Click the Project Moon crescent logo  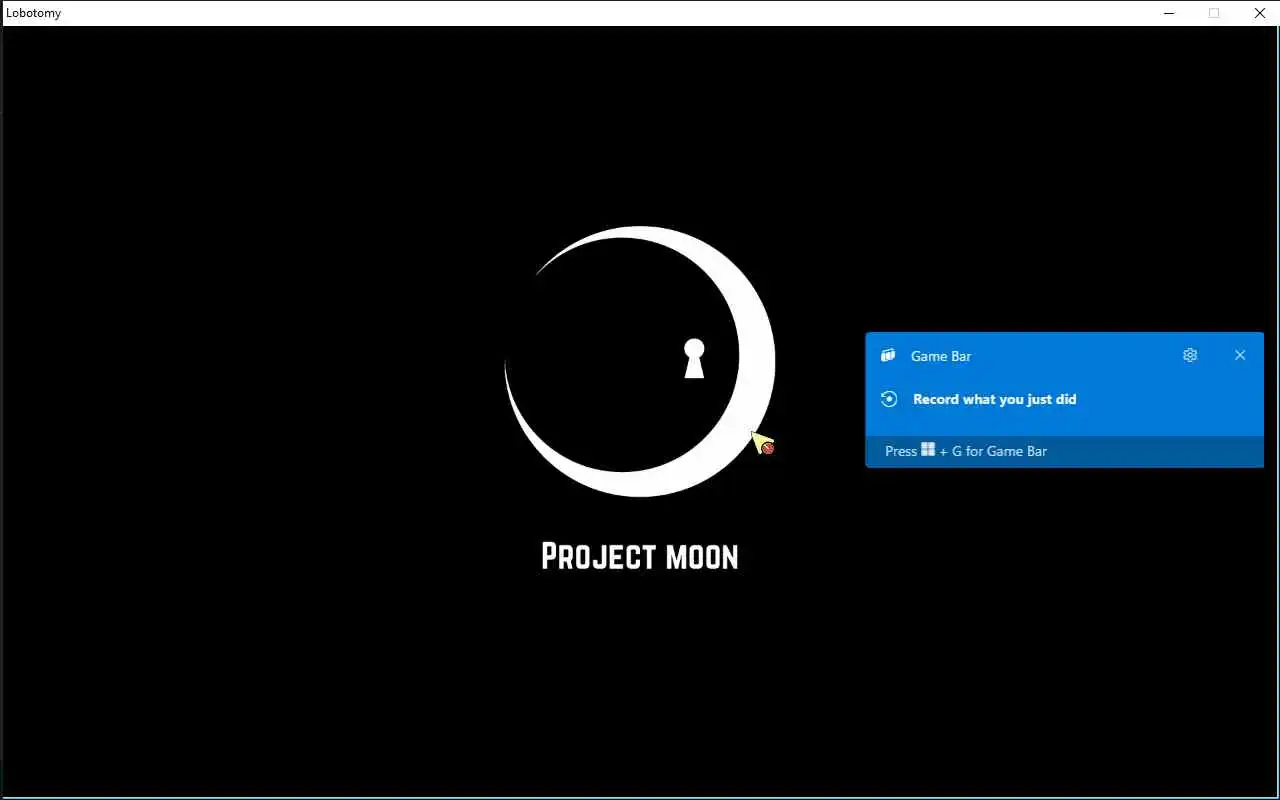pyautogui.click(x=640, y=361)
